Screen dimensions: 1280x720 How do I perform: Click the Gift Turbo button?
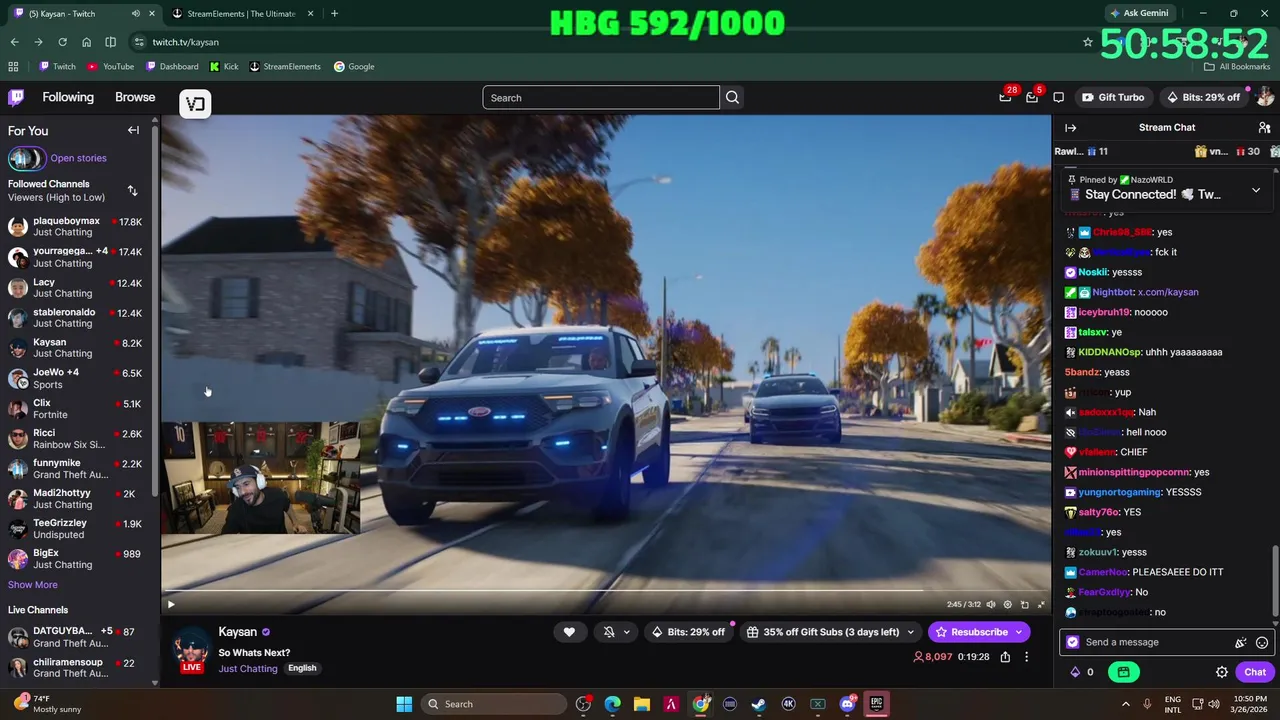[x=1112, y=97]
